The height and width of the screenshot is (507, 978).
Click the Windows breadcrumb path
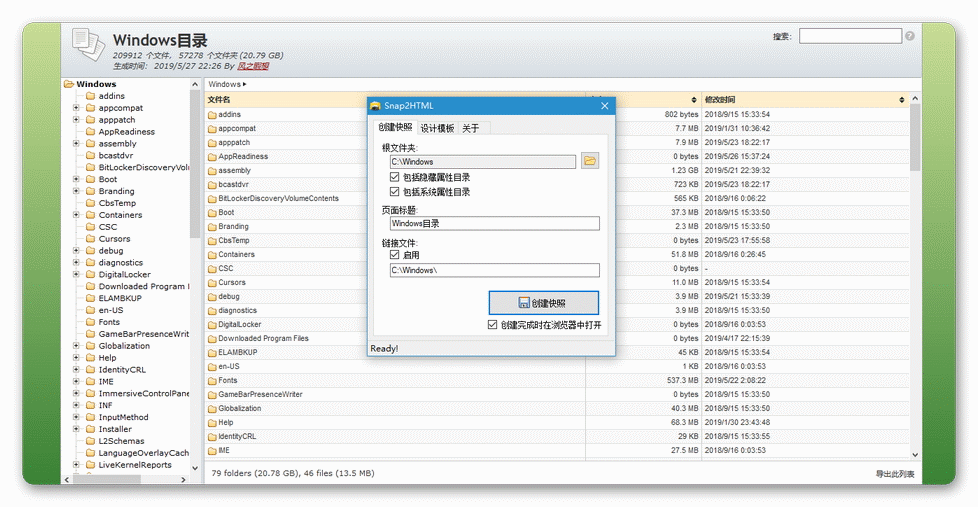(225, 84)
